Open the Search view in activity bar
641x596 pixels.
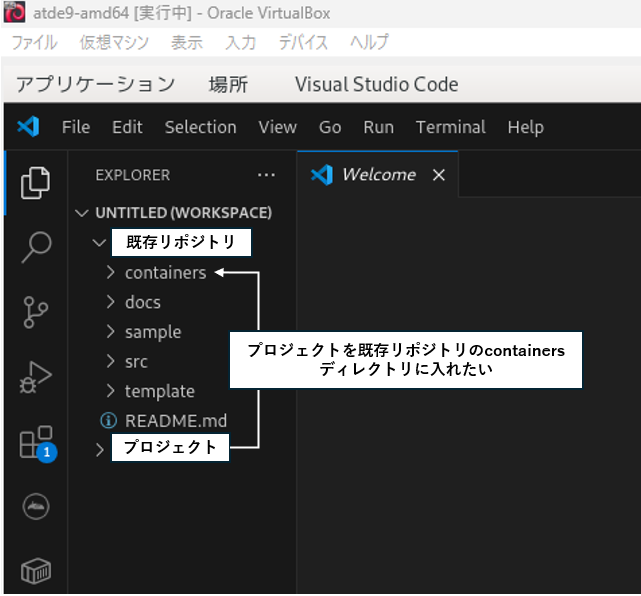35,246
